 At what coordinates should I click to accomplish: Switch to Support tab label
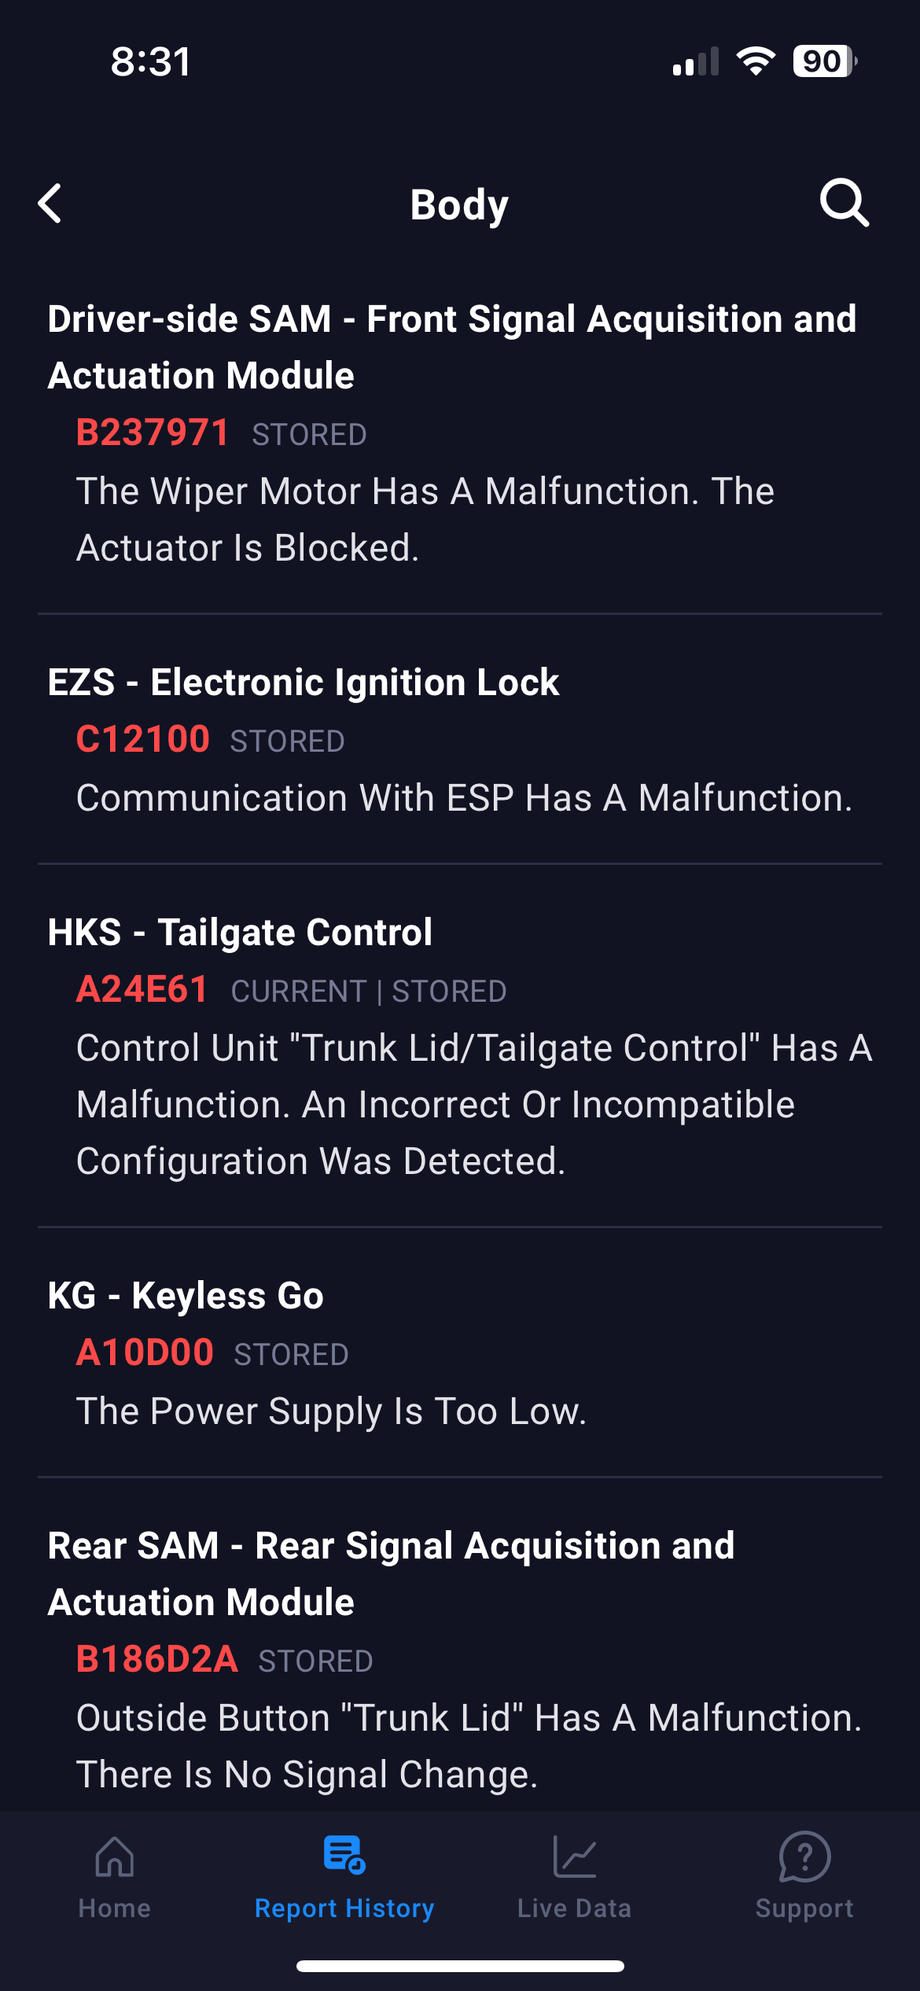(x=804, y=1908)
